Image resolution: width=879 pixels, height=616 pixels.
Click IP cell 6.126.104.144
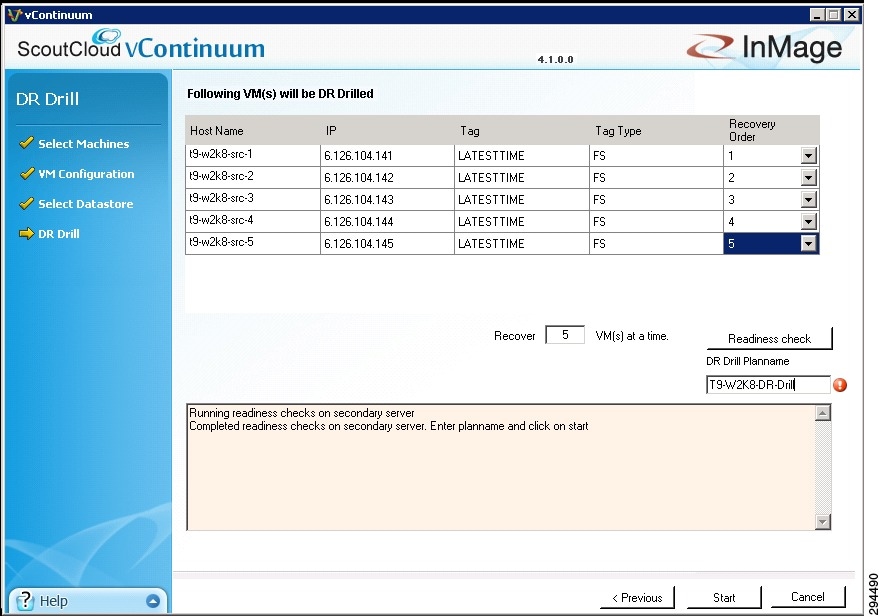[387, 221]
